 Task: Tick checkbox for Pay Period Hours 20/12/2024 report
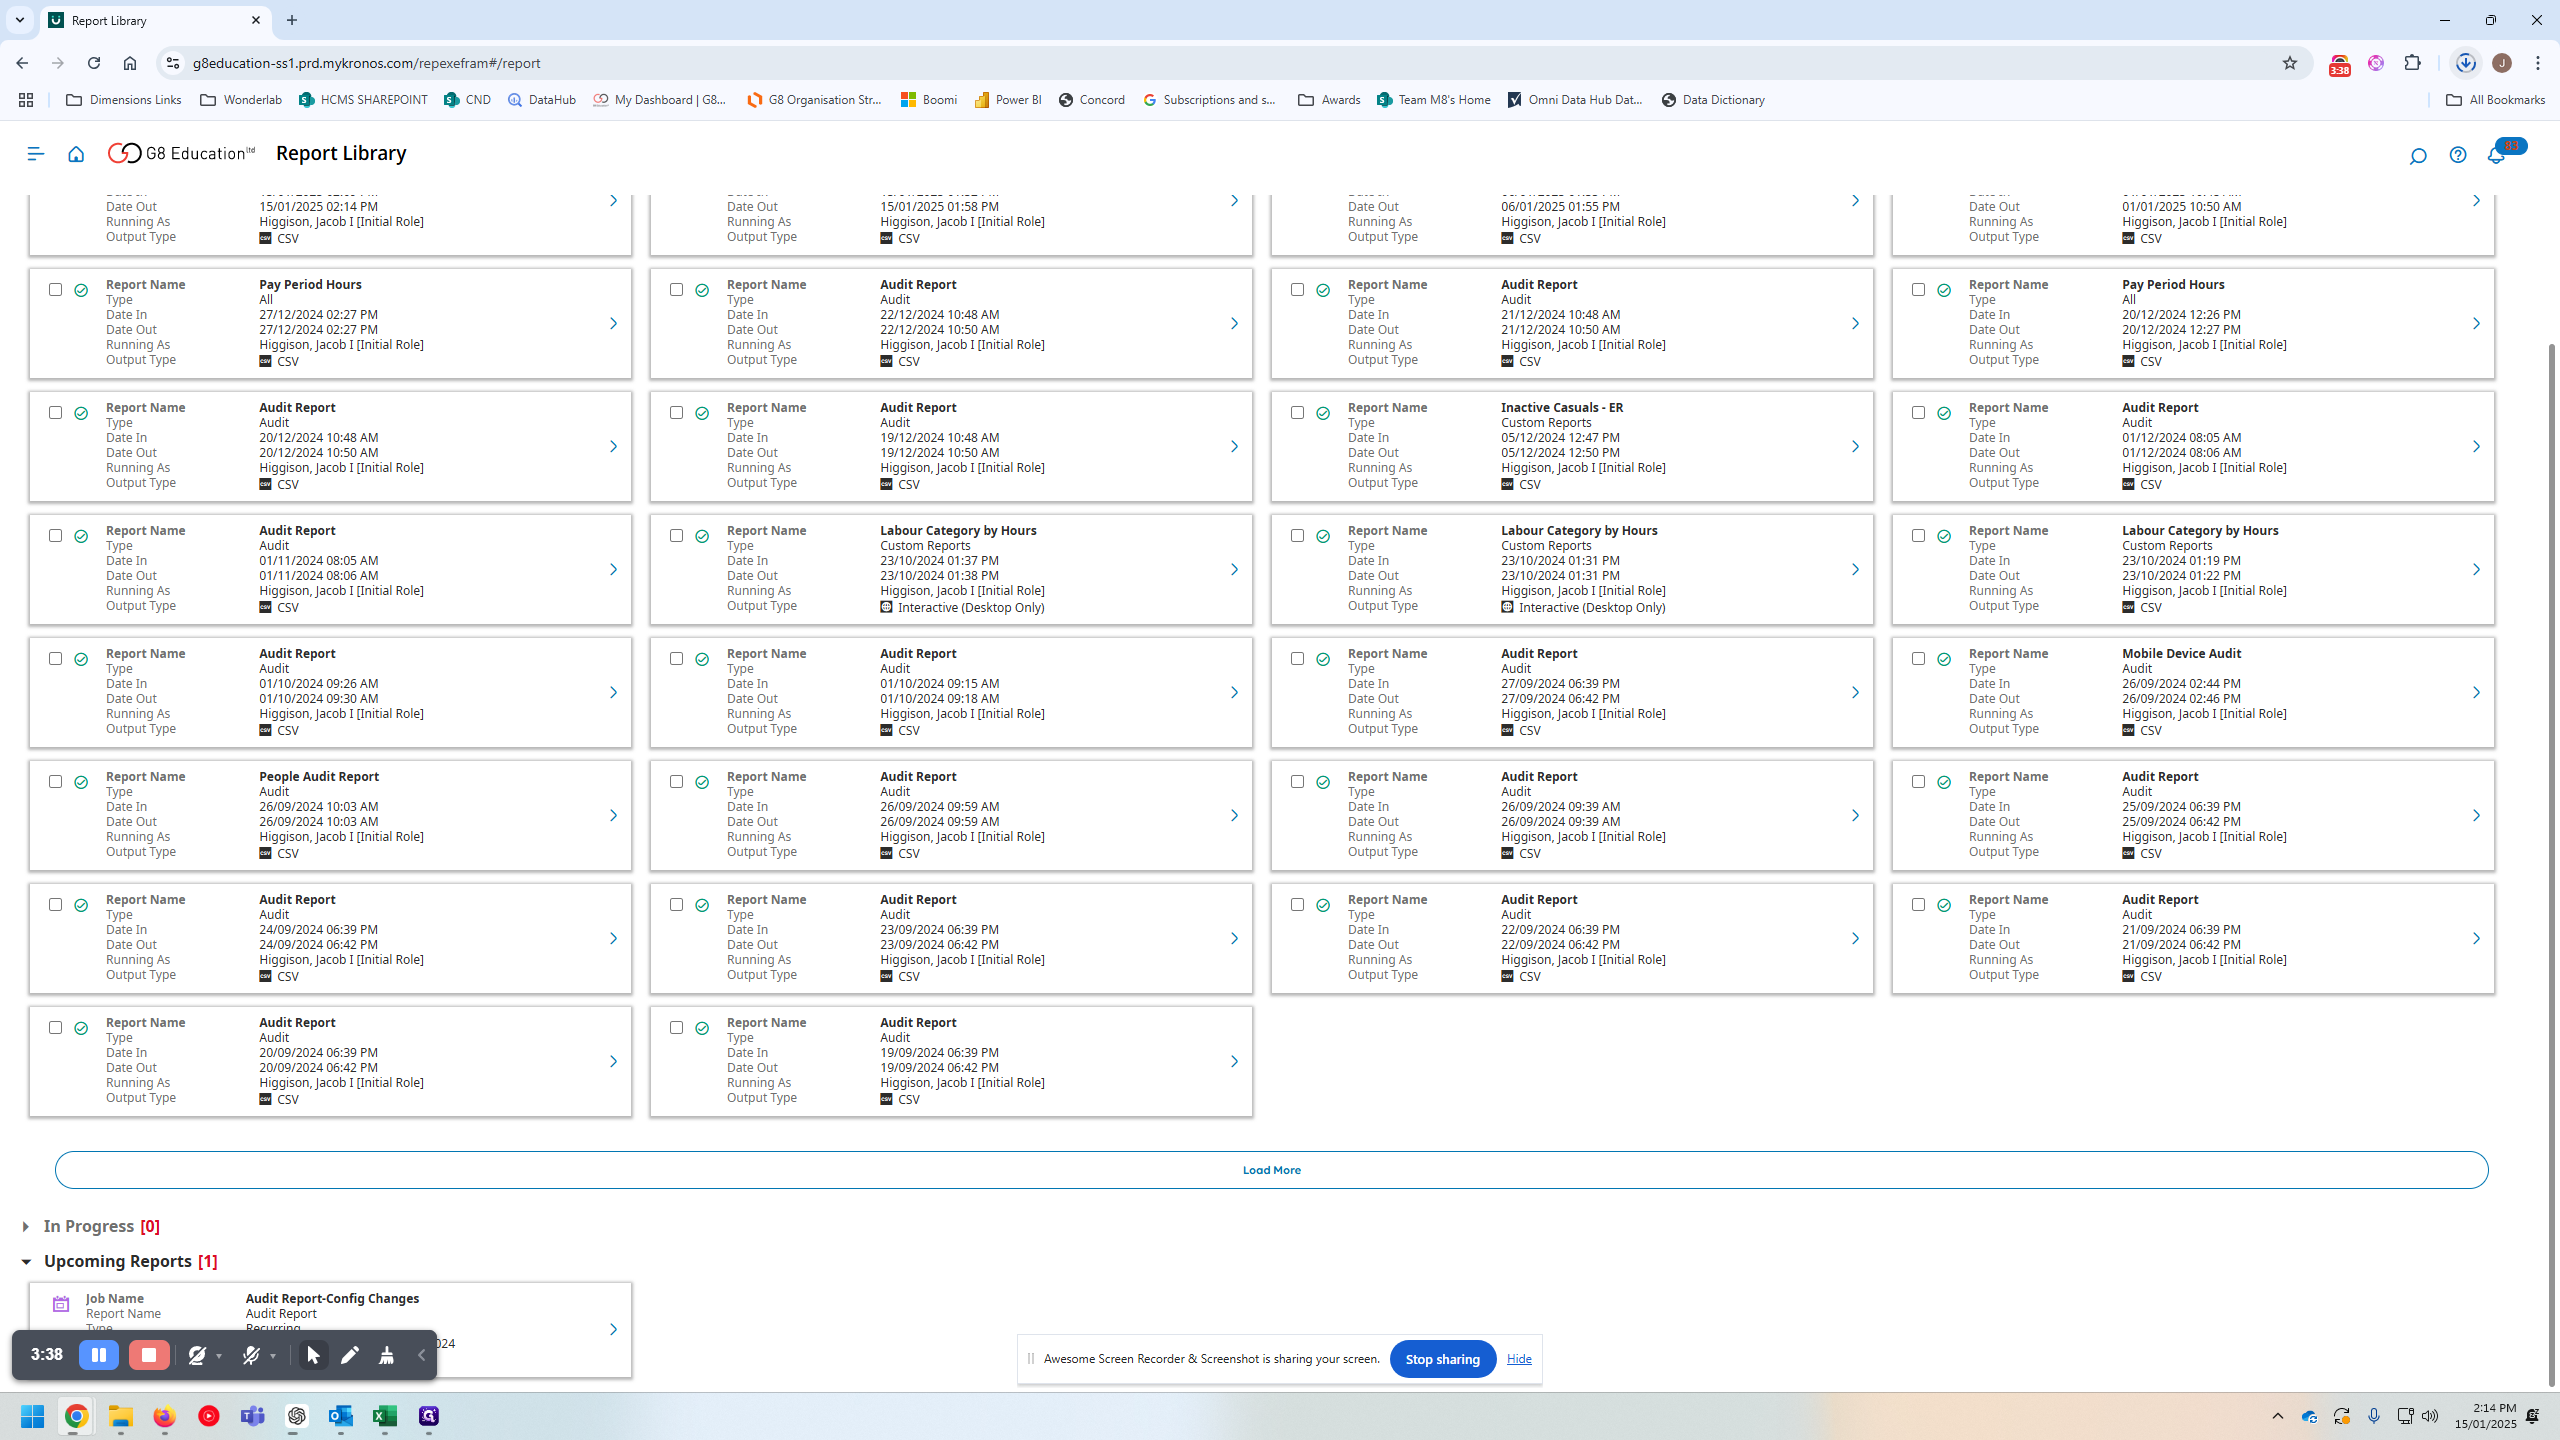point(1918,290)
